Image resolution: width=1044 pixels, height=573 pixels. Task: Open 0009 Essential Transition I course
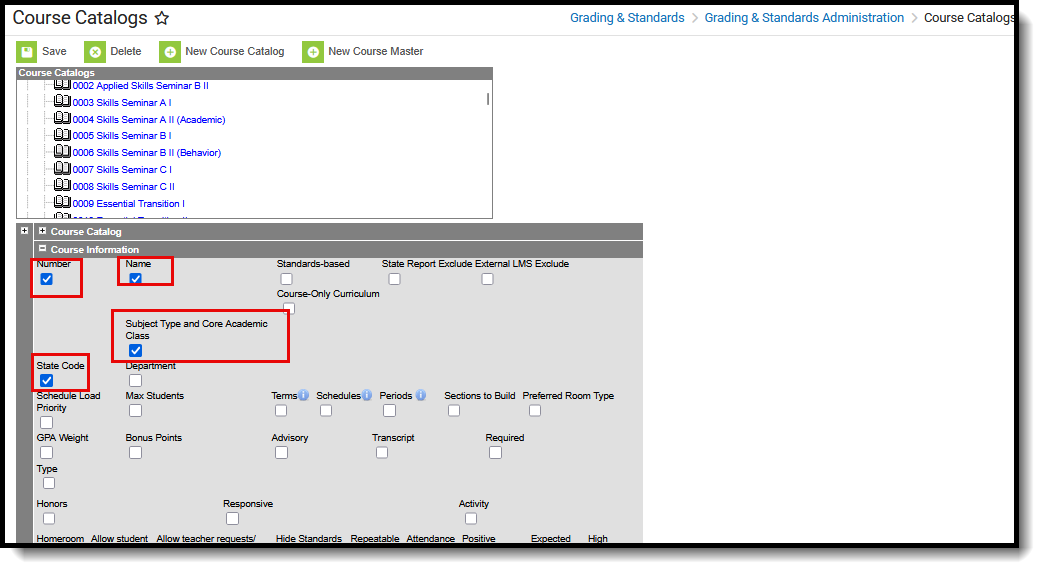click(129, 204)
